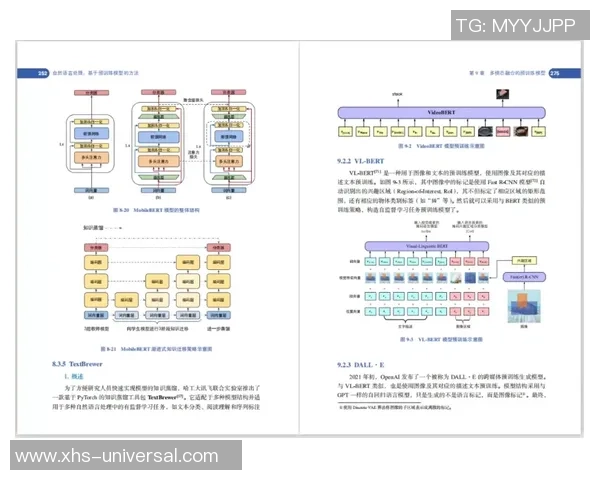Click the purple VideoBERT block in diagram
The image size is (600, 480).
(437, 112)
